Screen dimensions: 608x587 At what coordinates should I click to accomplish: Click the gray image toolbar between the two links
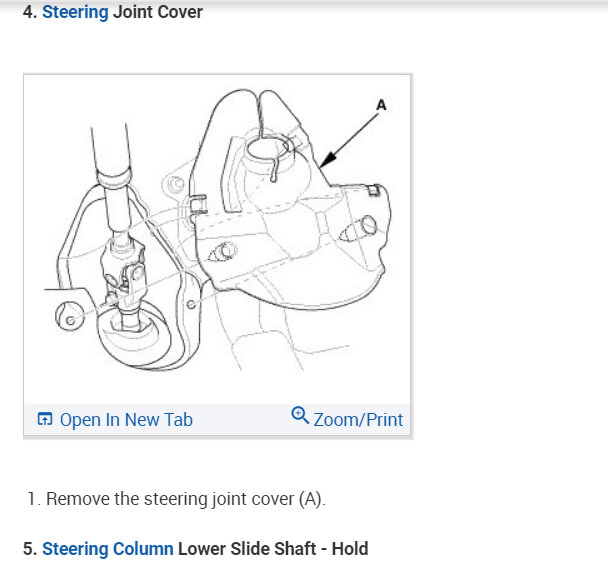click(242, 420)
